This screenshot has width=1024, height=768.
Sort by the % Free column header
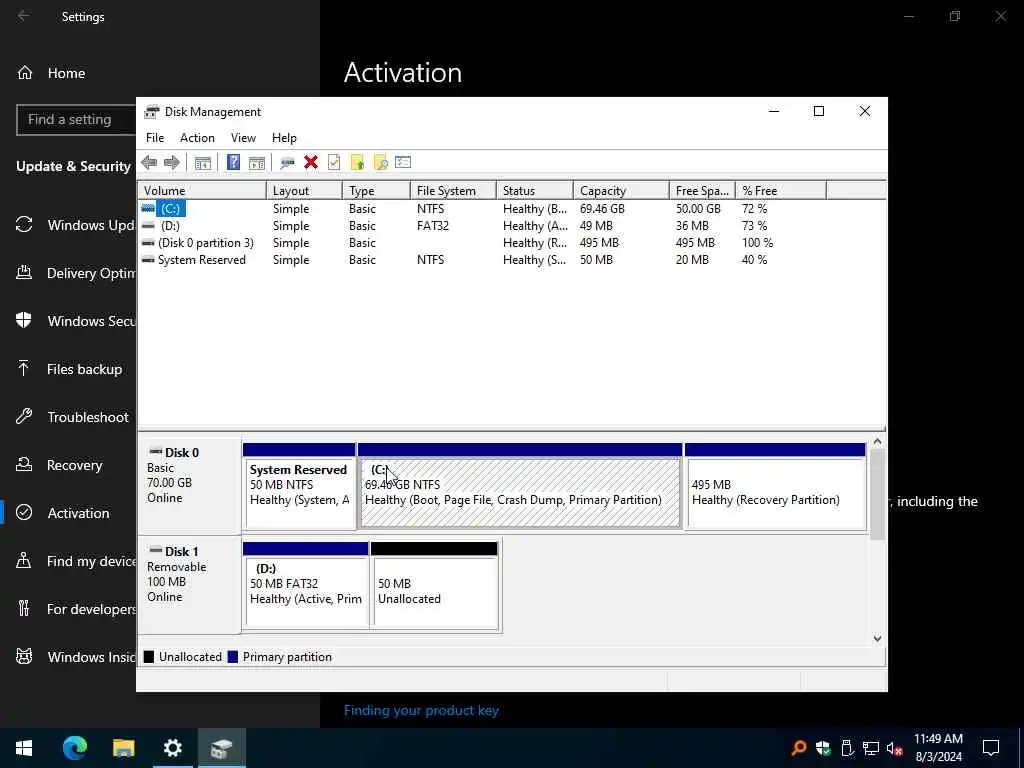pyautogui.click(x=781, y=191)
